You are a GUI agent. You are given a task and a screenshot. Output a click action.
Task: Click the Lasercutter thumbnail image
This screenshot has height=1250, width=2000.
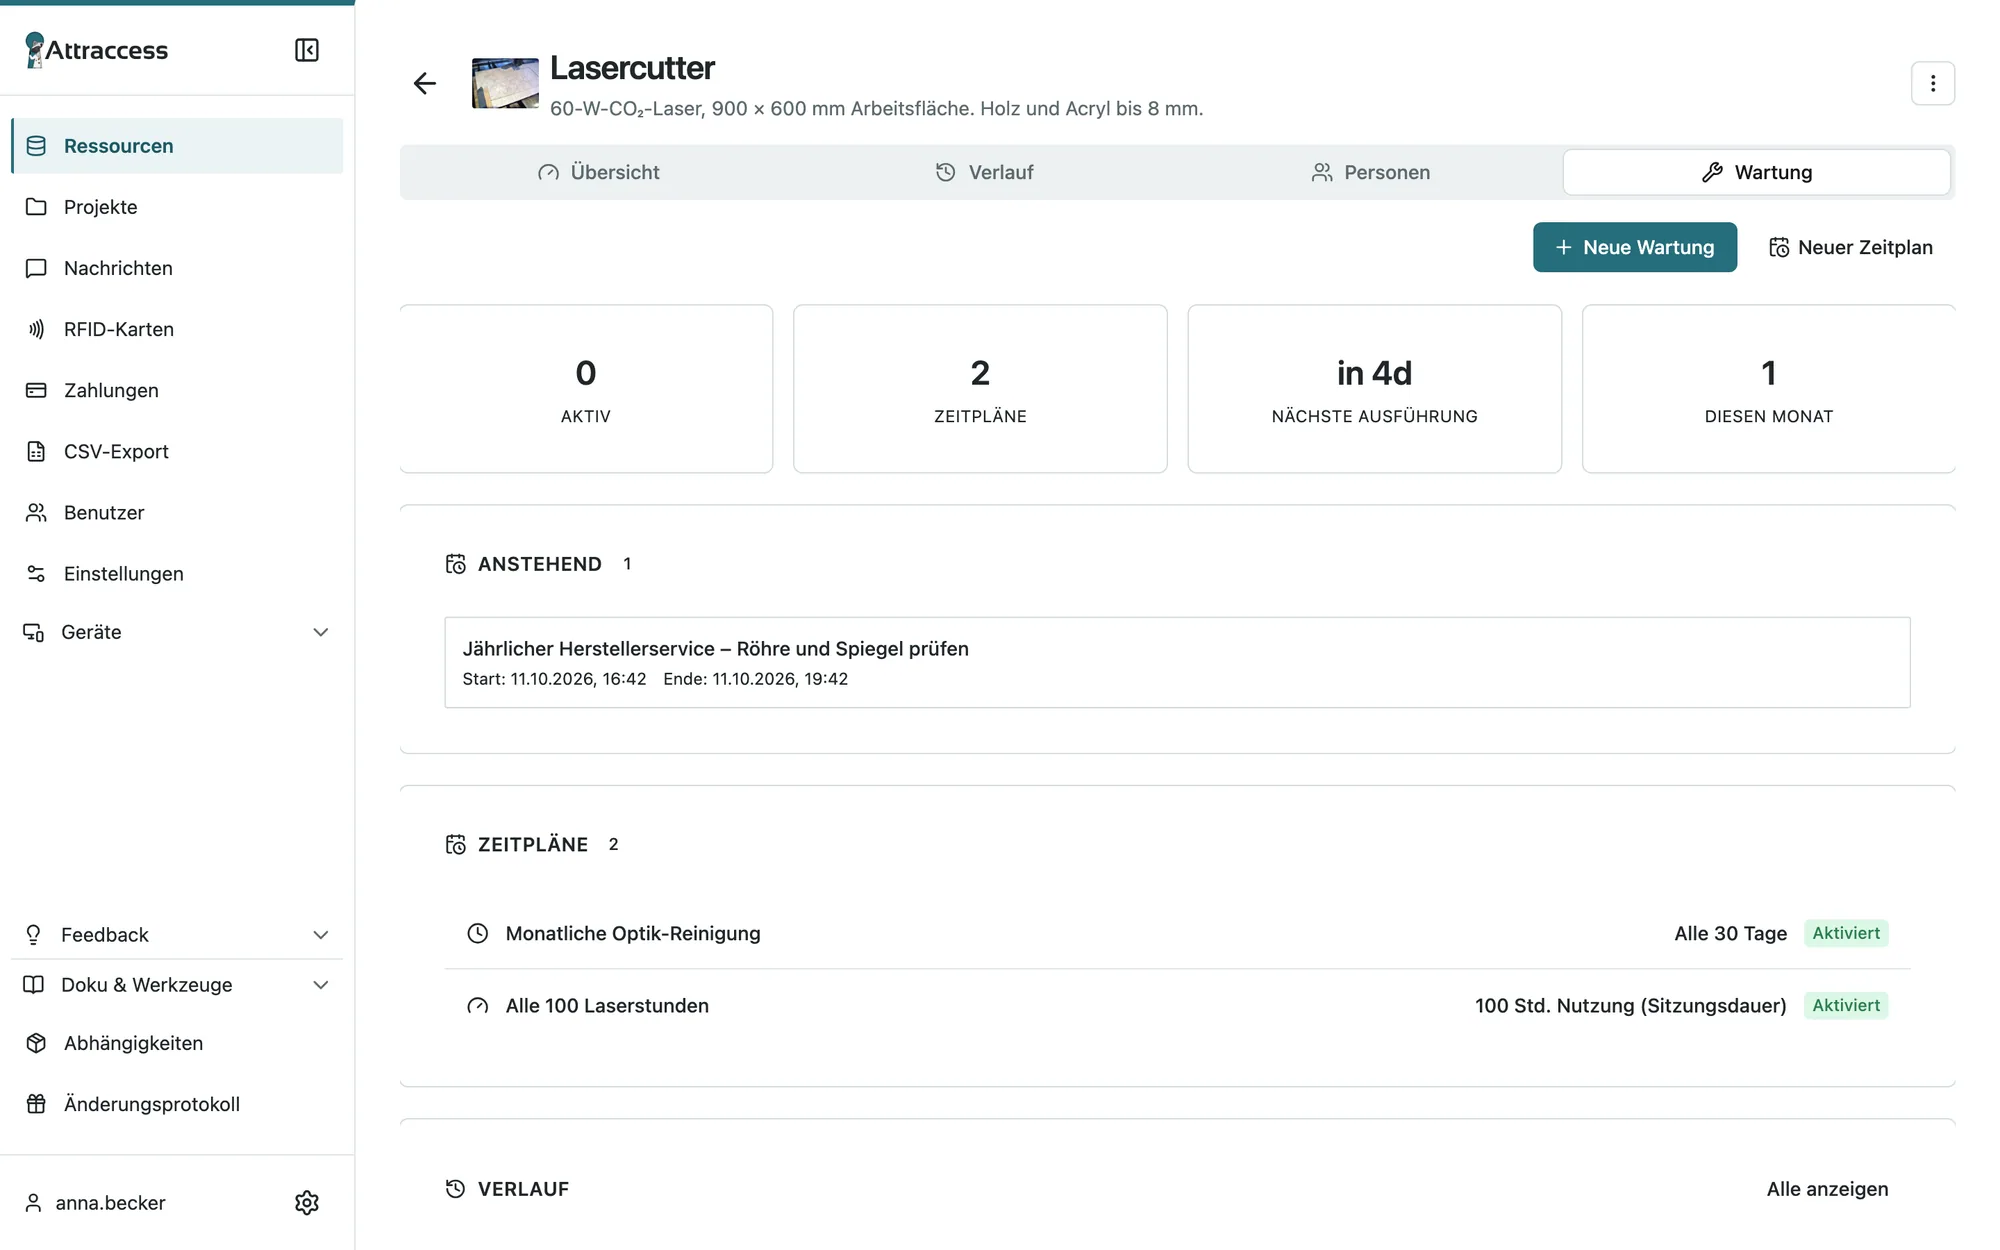pyautogui.click(x=505, y=83)
